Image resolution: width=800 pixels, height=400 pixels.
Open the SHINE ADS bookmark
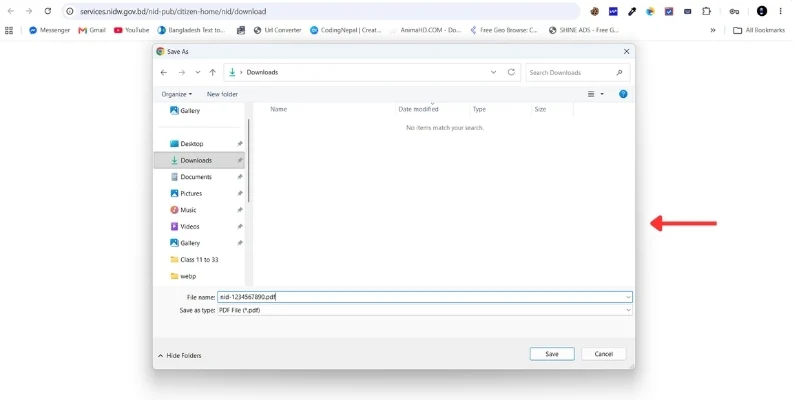tap(584, 30)
